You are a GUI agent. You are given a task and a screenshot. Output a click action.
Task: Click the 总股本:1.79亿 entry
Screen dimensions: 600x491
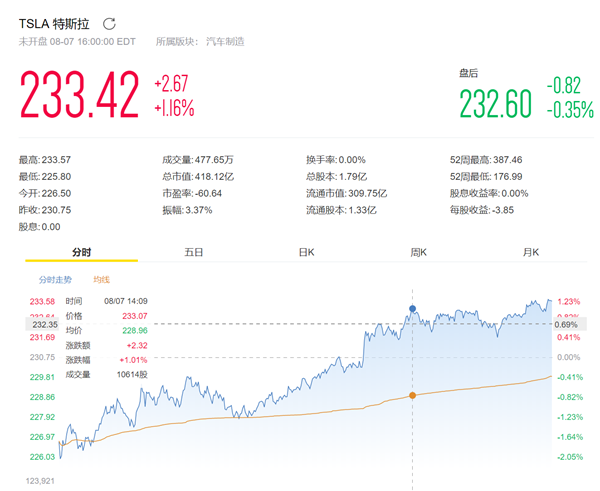[336, 176]
